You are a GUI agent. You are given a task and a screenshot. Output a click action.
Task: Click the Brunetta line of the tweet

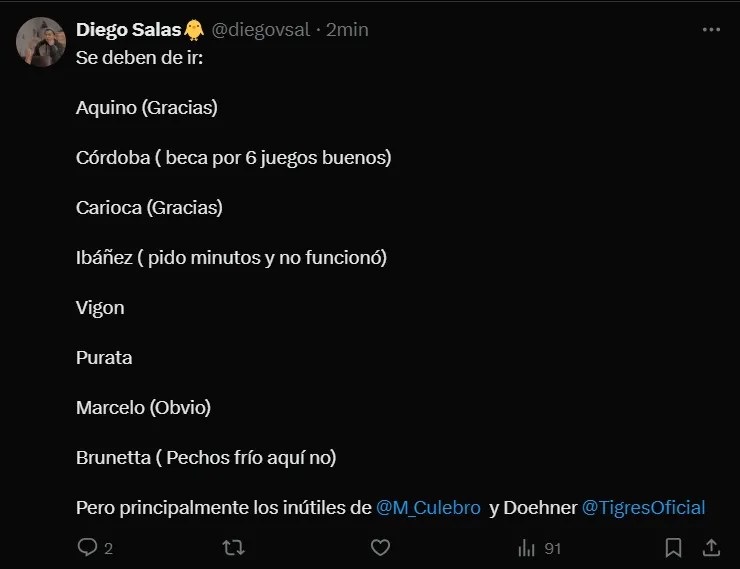tap(206, 458)
